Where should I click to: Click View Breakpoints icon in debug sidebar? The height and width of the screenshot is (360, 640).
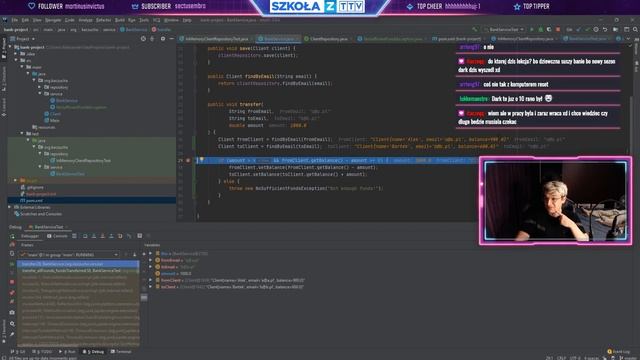tap(12, 293)
